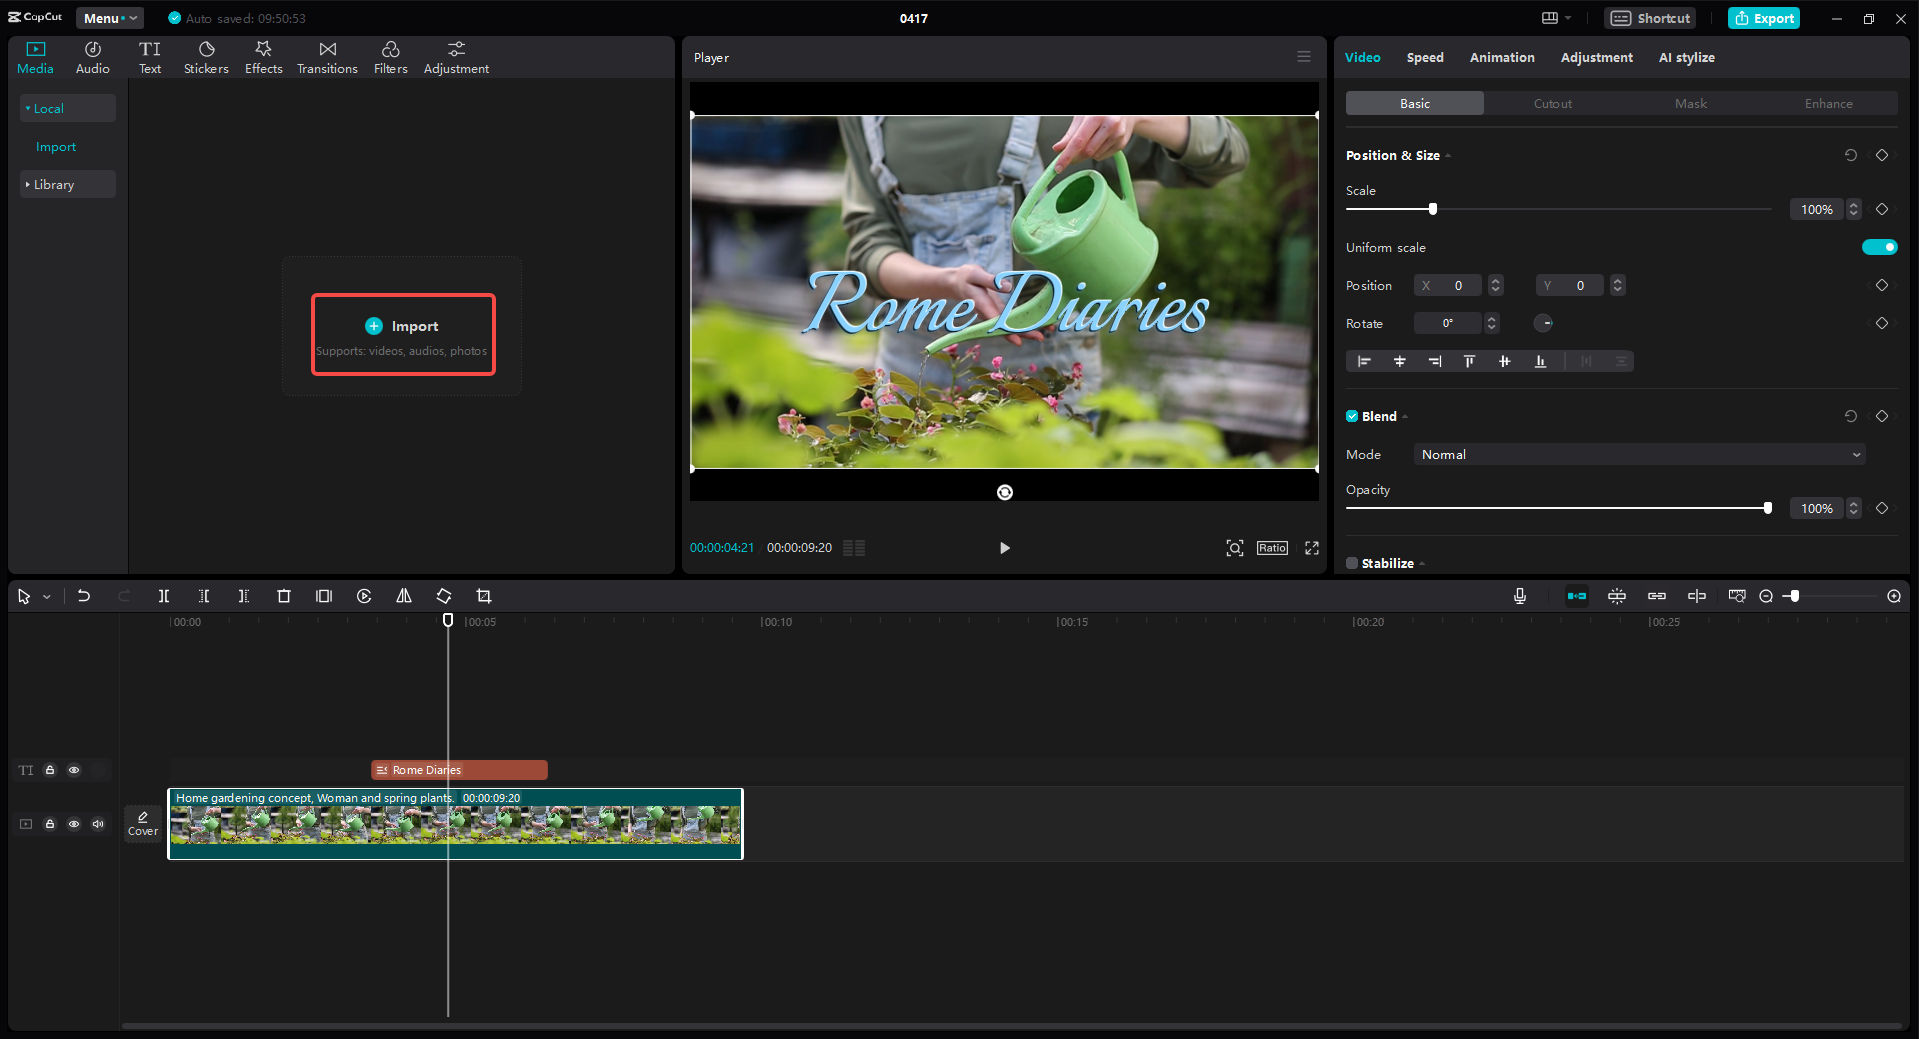Screen dimensions: 1919x1039
Task: Rotate the selected clip
Action: coord(443,595)
